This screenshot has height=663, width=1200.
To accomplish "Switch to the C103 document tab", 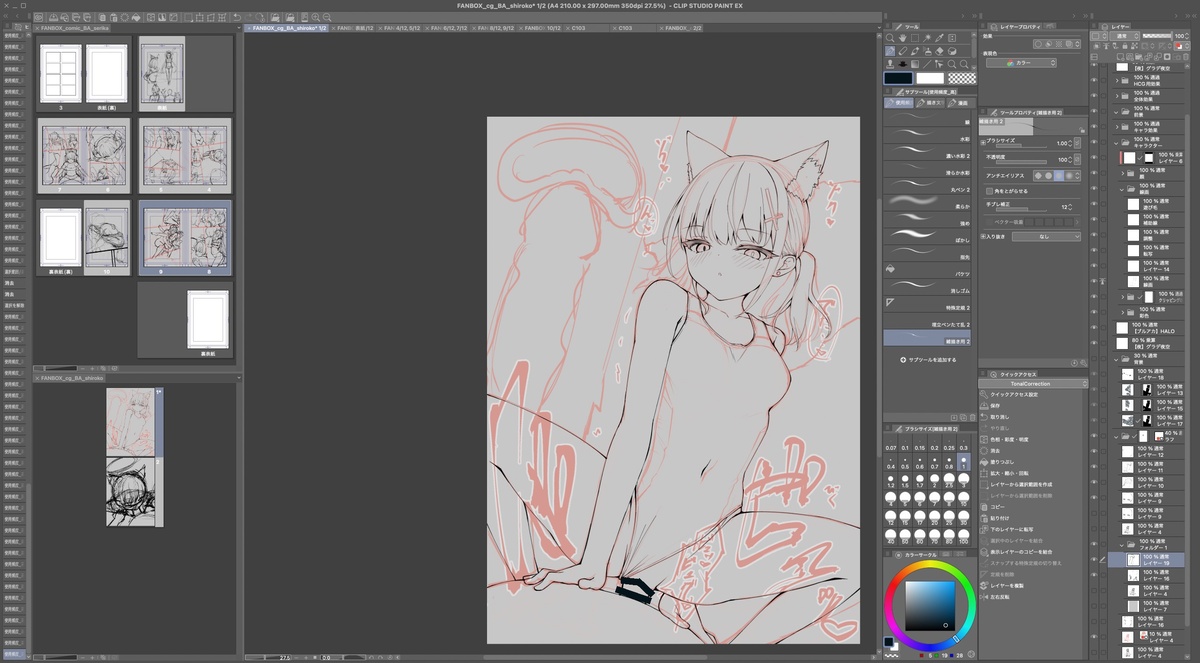I will click(x=577, y=28).
